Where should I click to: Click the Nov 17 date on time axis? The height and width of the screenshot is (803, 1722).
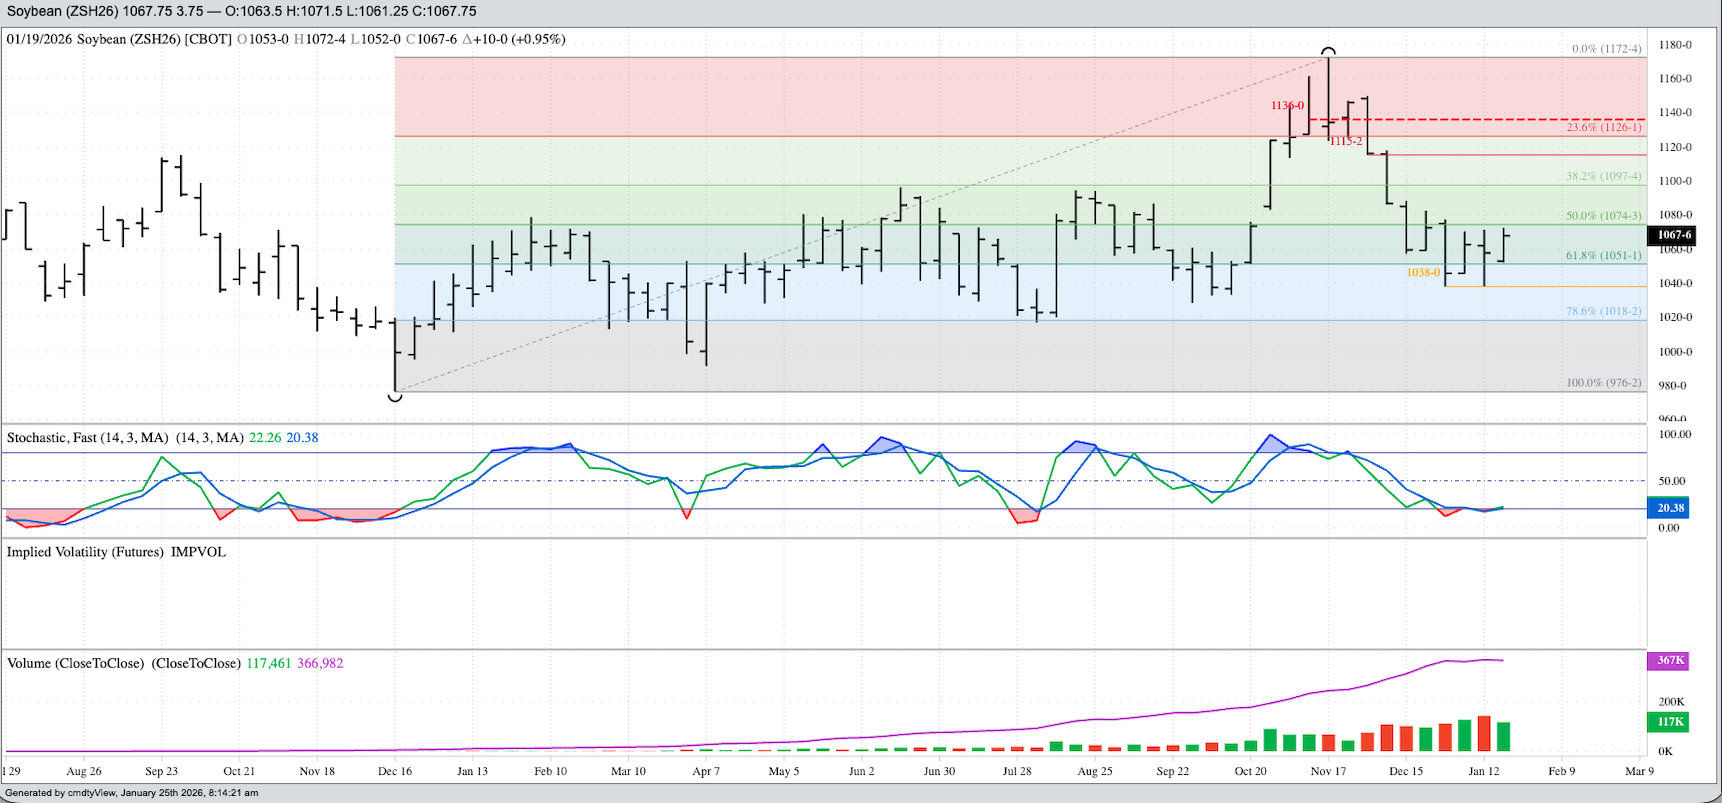[x=1328, y=771]
